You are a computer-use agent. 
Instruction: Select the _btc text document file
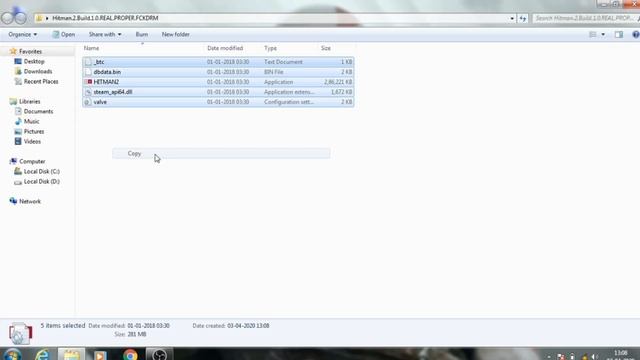(x=218, y=62)
